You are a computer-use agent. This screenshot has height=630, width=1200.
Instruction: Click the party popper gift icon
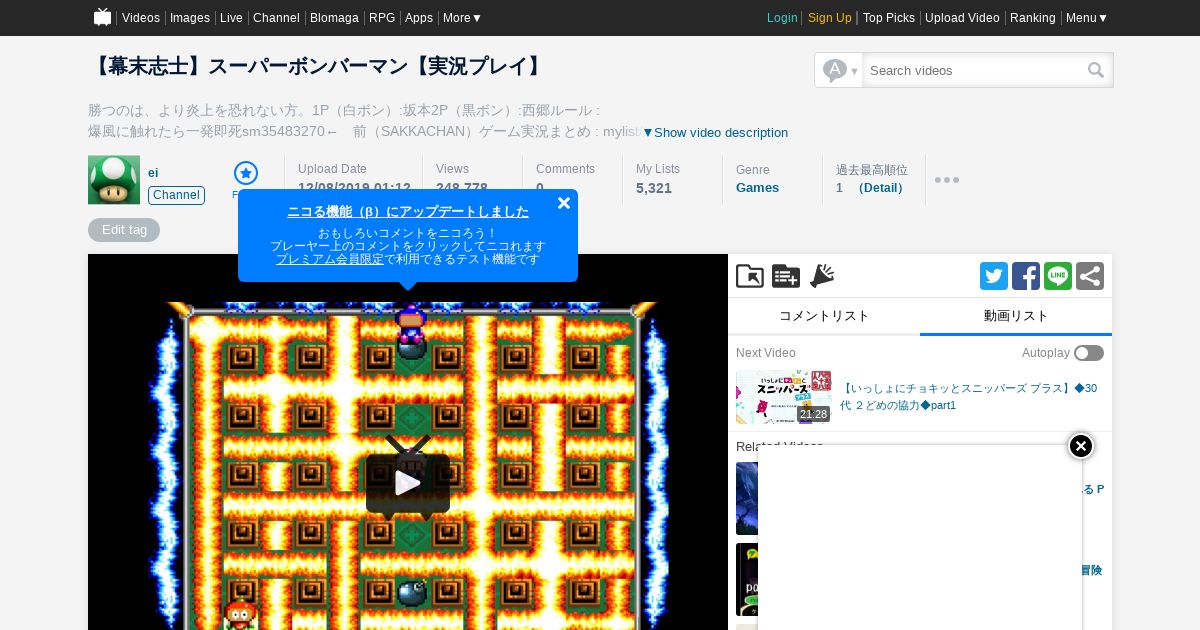822,276
